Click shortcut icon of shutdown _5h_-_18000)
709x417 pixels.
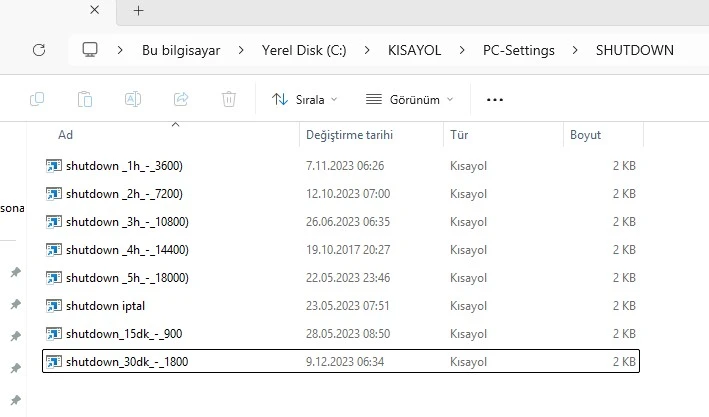(x=54, y=278)
